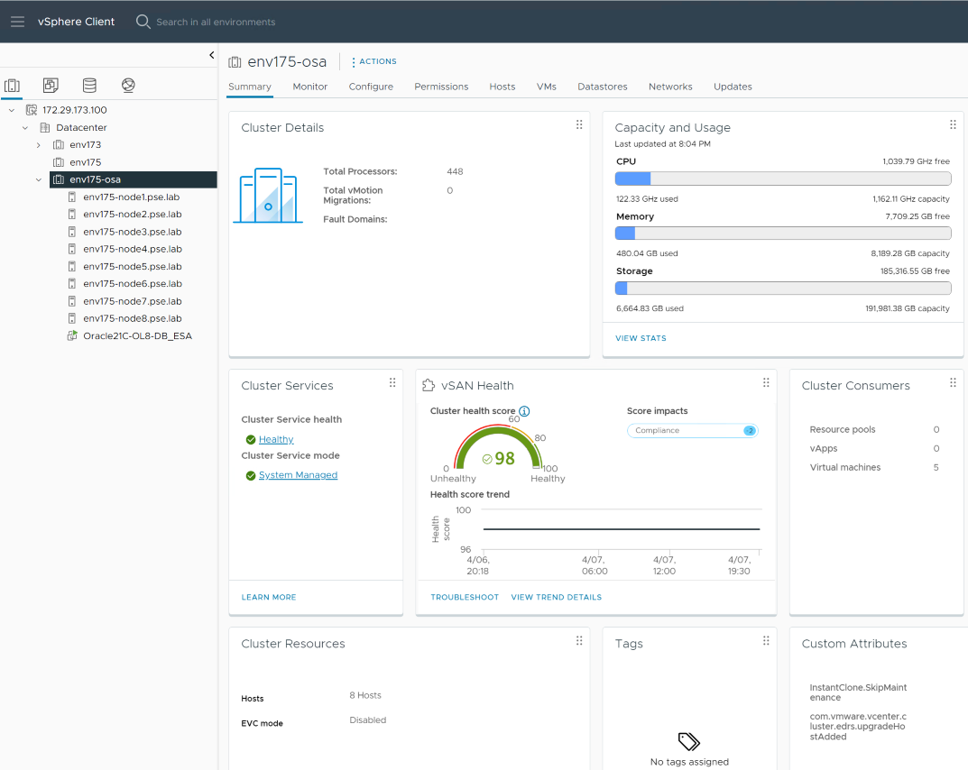This screenshot has width=968, height=770.
Task: Click the Compliance score impact bar
Action: click(692, 431)
